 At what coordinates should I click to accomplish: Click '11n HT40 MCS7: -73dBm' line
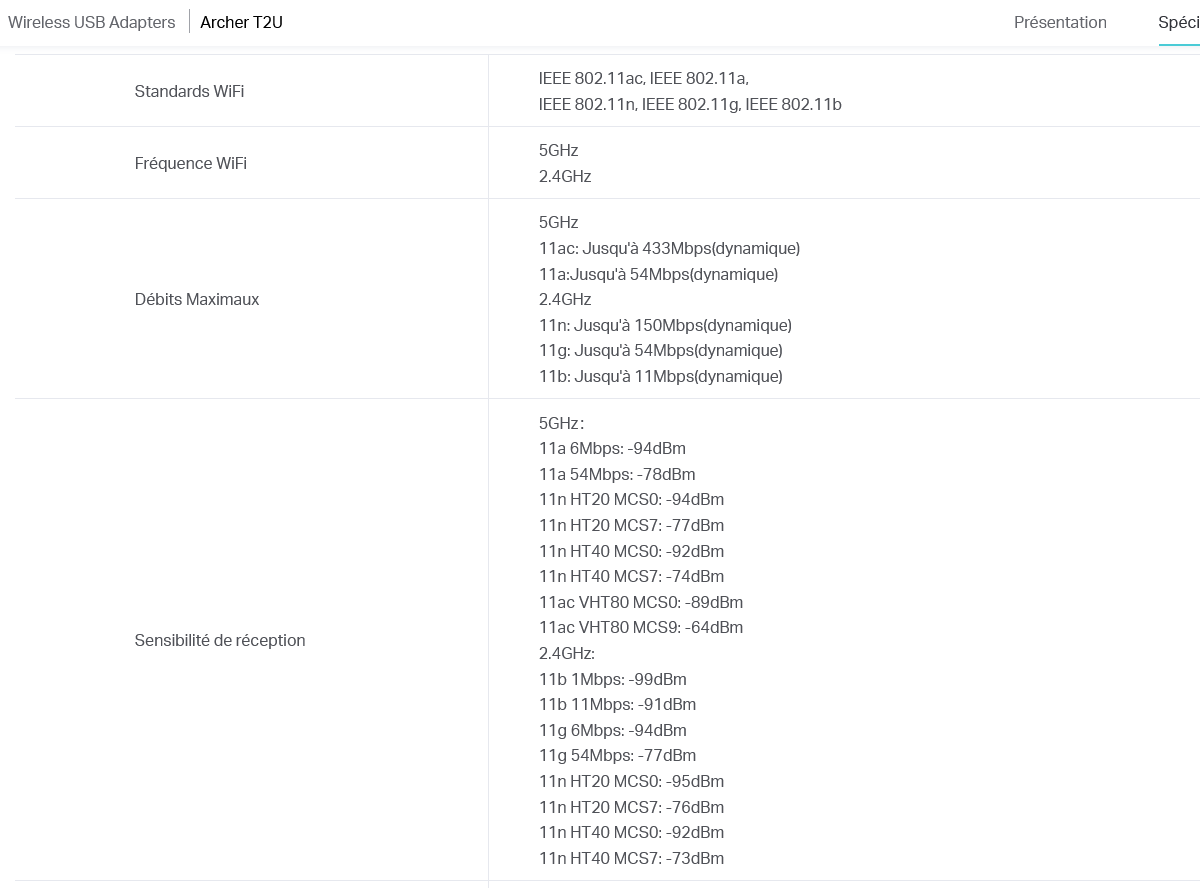pos(631,858)
